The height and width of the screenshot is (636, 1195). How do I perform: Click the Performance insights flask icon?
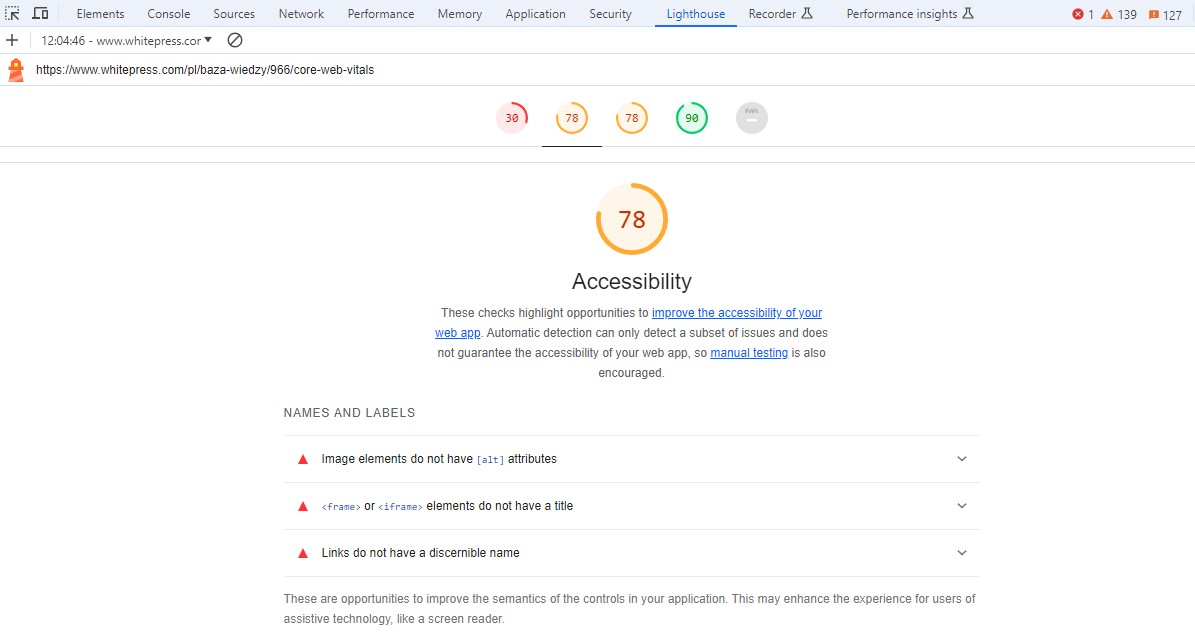click(x=968, y=14)
